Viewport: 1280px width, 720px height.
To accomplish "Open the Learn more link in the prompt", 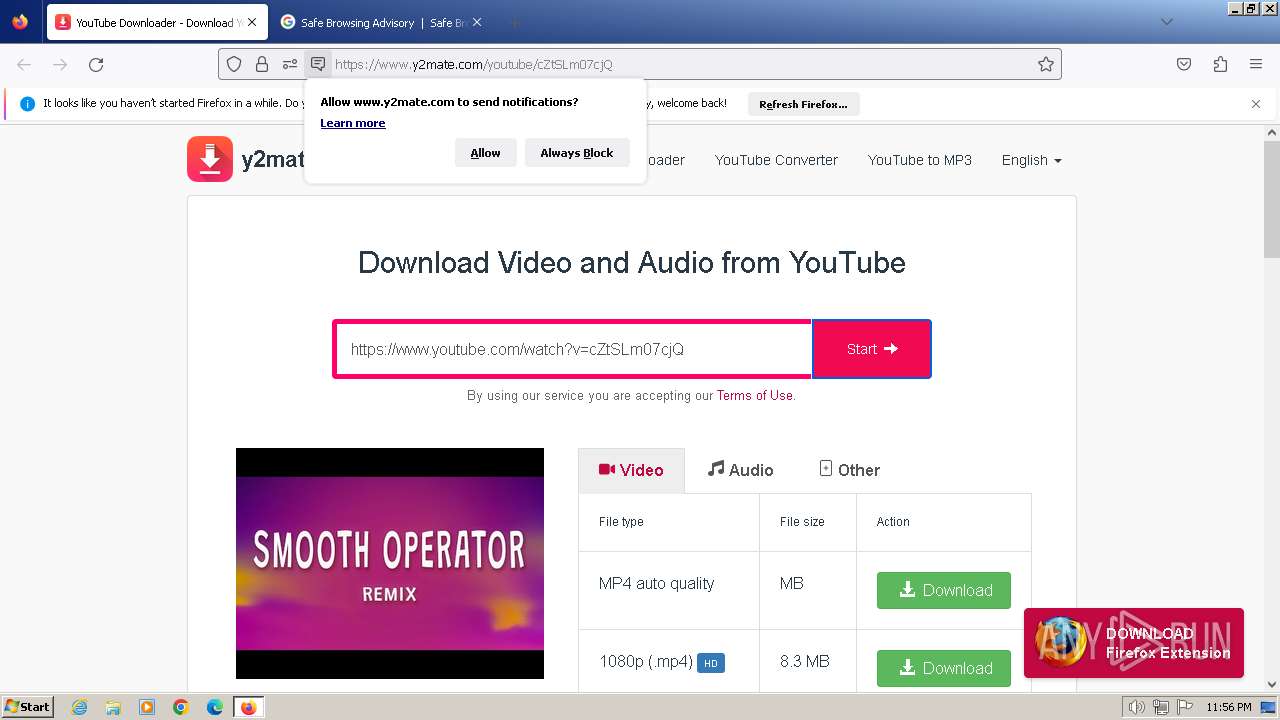I will [353, 123].
